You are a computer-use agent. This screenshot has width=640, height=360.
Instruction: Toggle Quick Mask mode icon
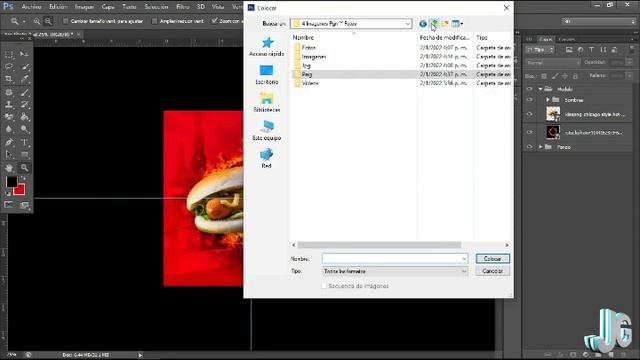[9, 204]
